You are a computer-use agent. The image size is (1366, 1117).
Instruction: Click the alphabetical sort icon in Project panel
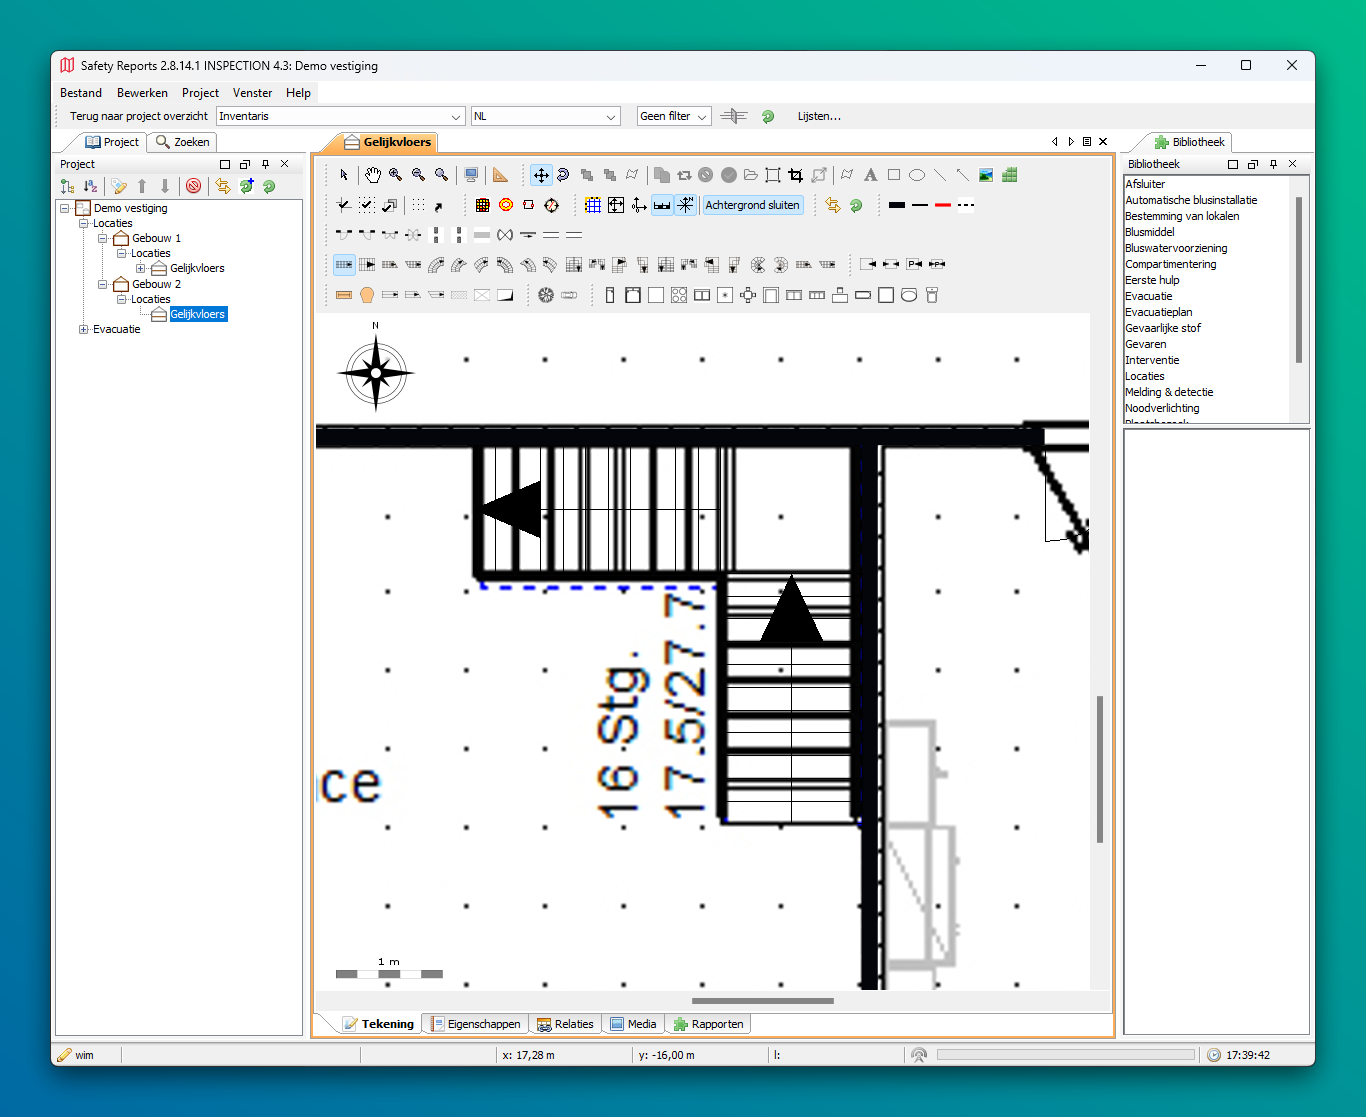(90, 186)
